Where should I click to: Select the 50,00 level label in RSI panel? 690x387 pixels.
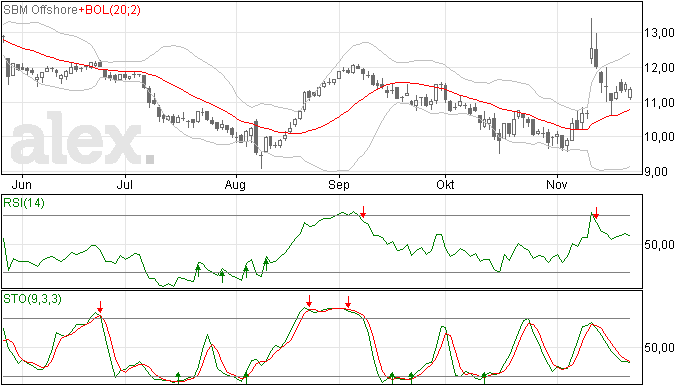pos(659,245)
